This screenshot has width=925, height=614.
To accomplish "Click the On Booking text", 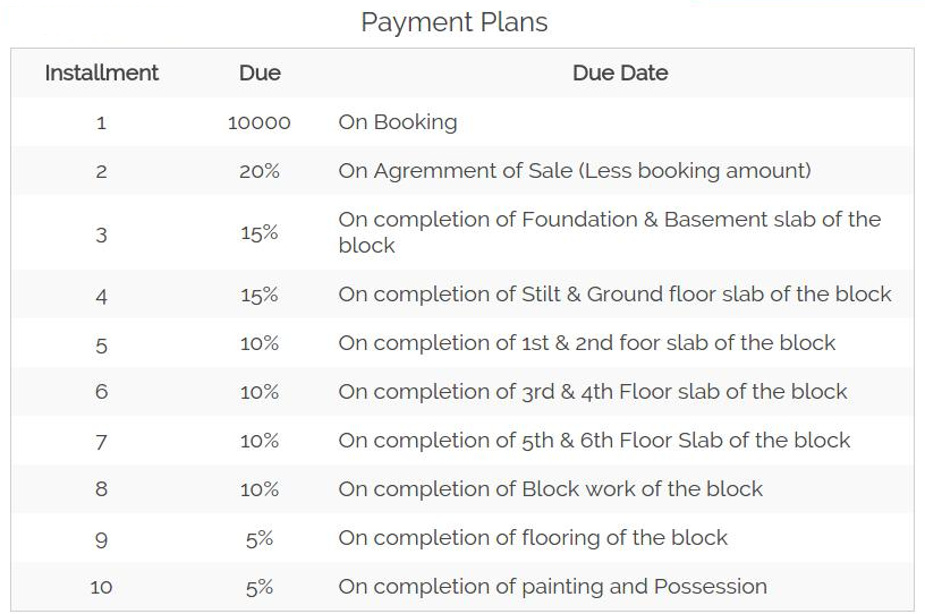I will [x=397, y=122].
